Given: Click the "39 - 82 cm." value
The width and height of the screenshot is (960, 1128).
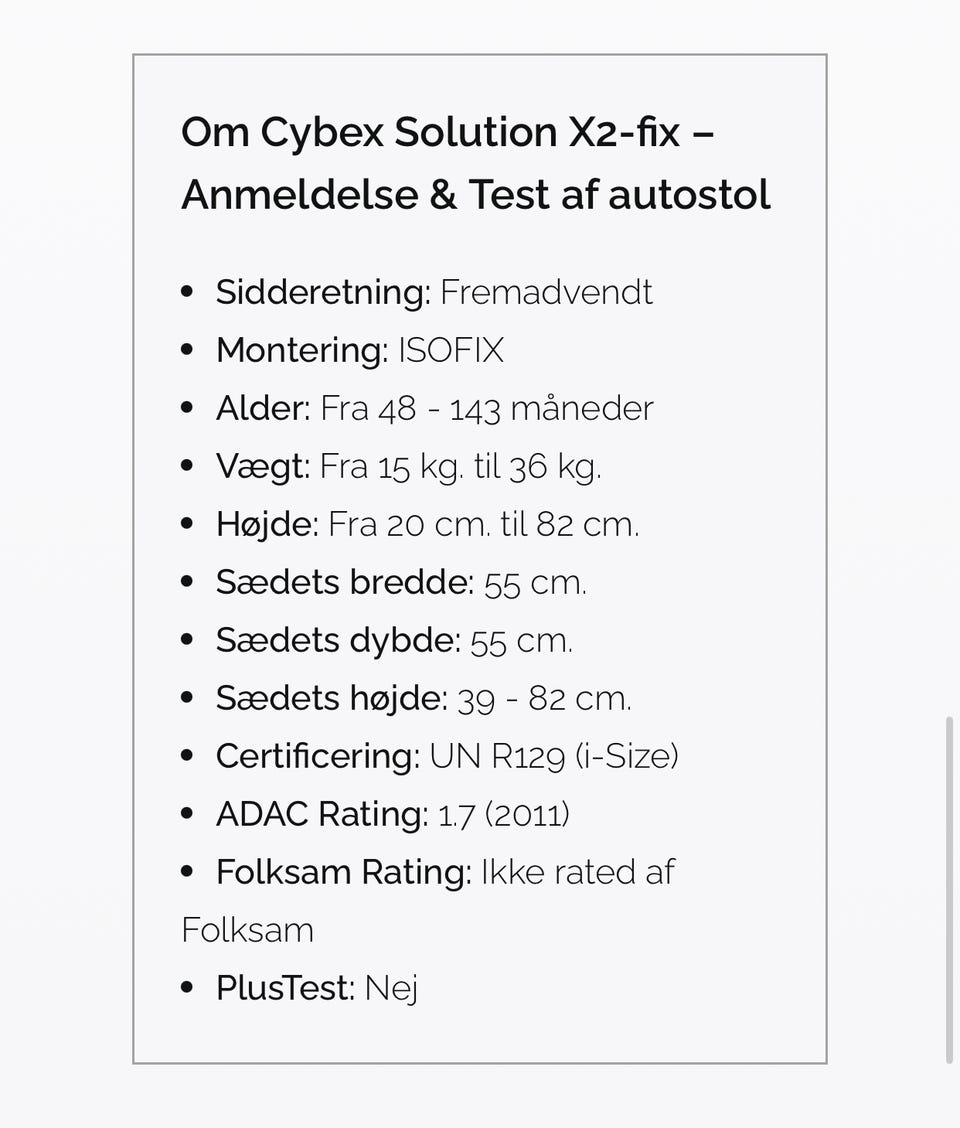Looking at the screenshot, I should [x=544, y=698].
